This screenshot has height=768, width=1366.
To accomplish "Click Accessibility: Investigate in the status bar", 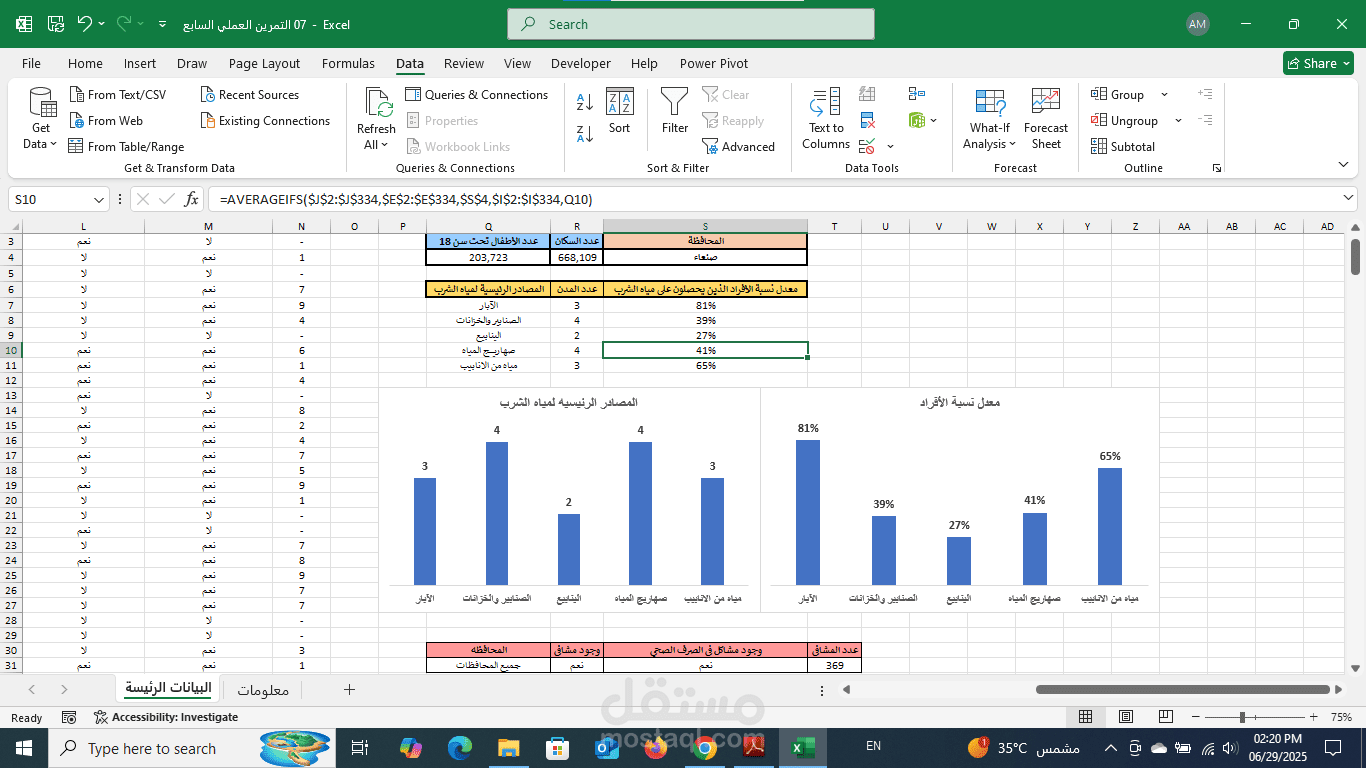I will click(166, 717).
